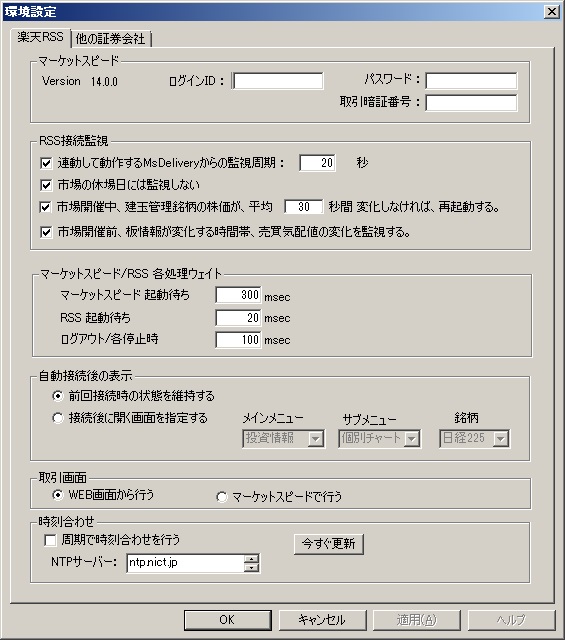Select 接続後に開く画面を指定する radio option
Screen dimensions: 565x640
58,418
